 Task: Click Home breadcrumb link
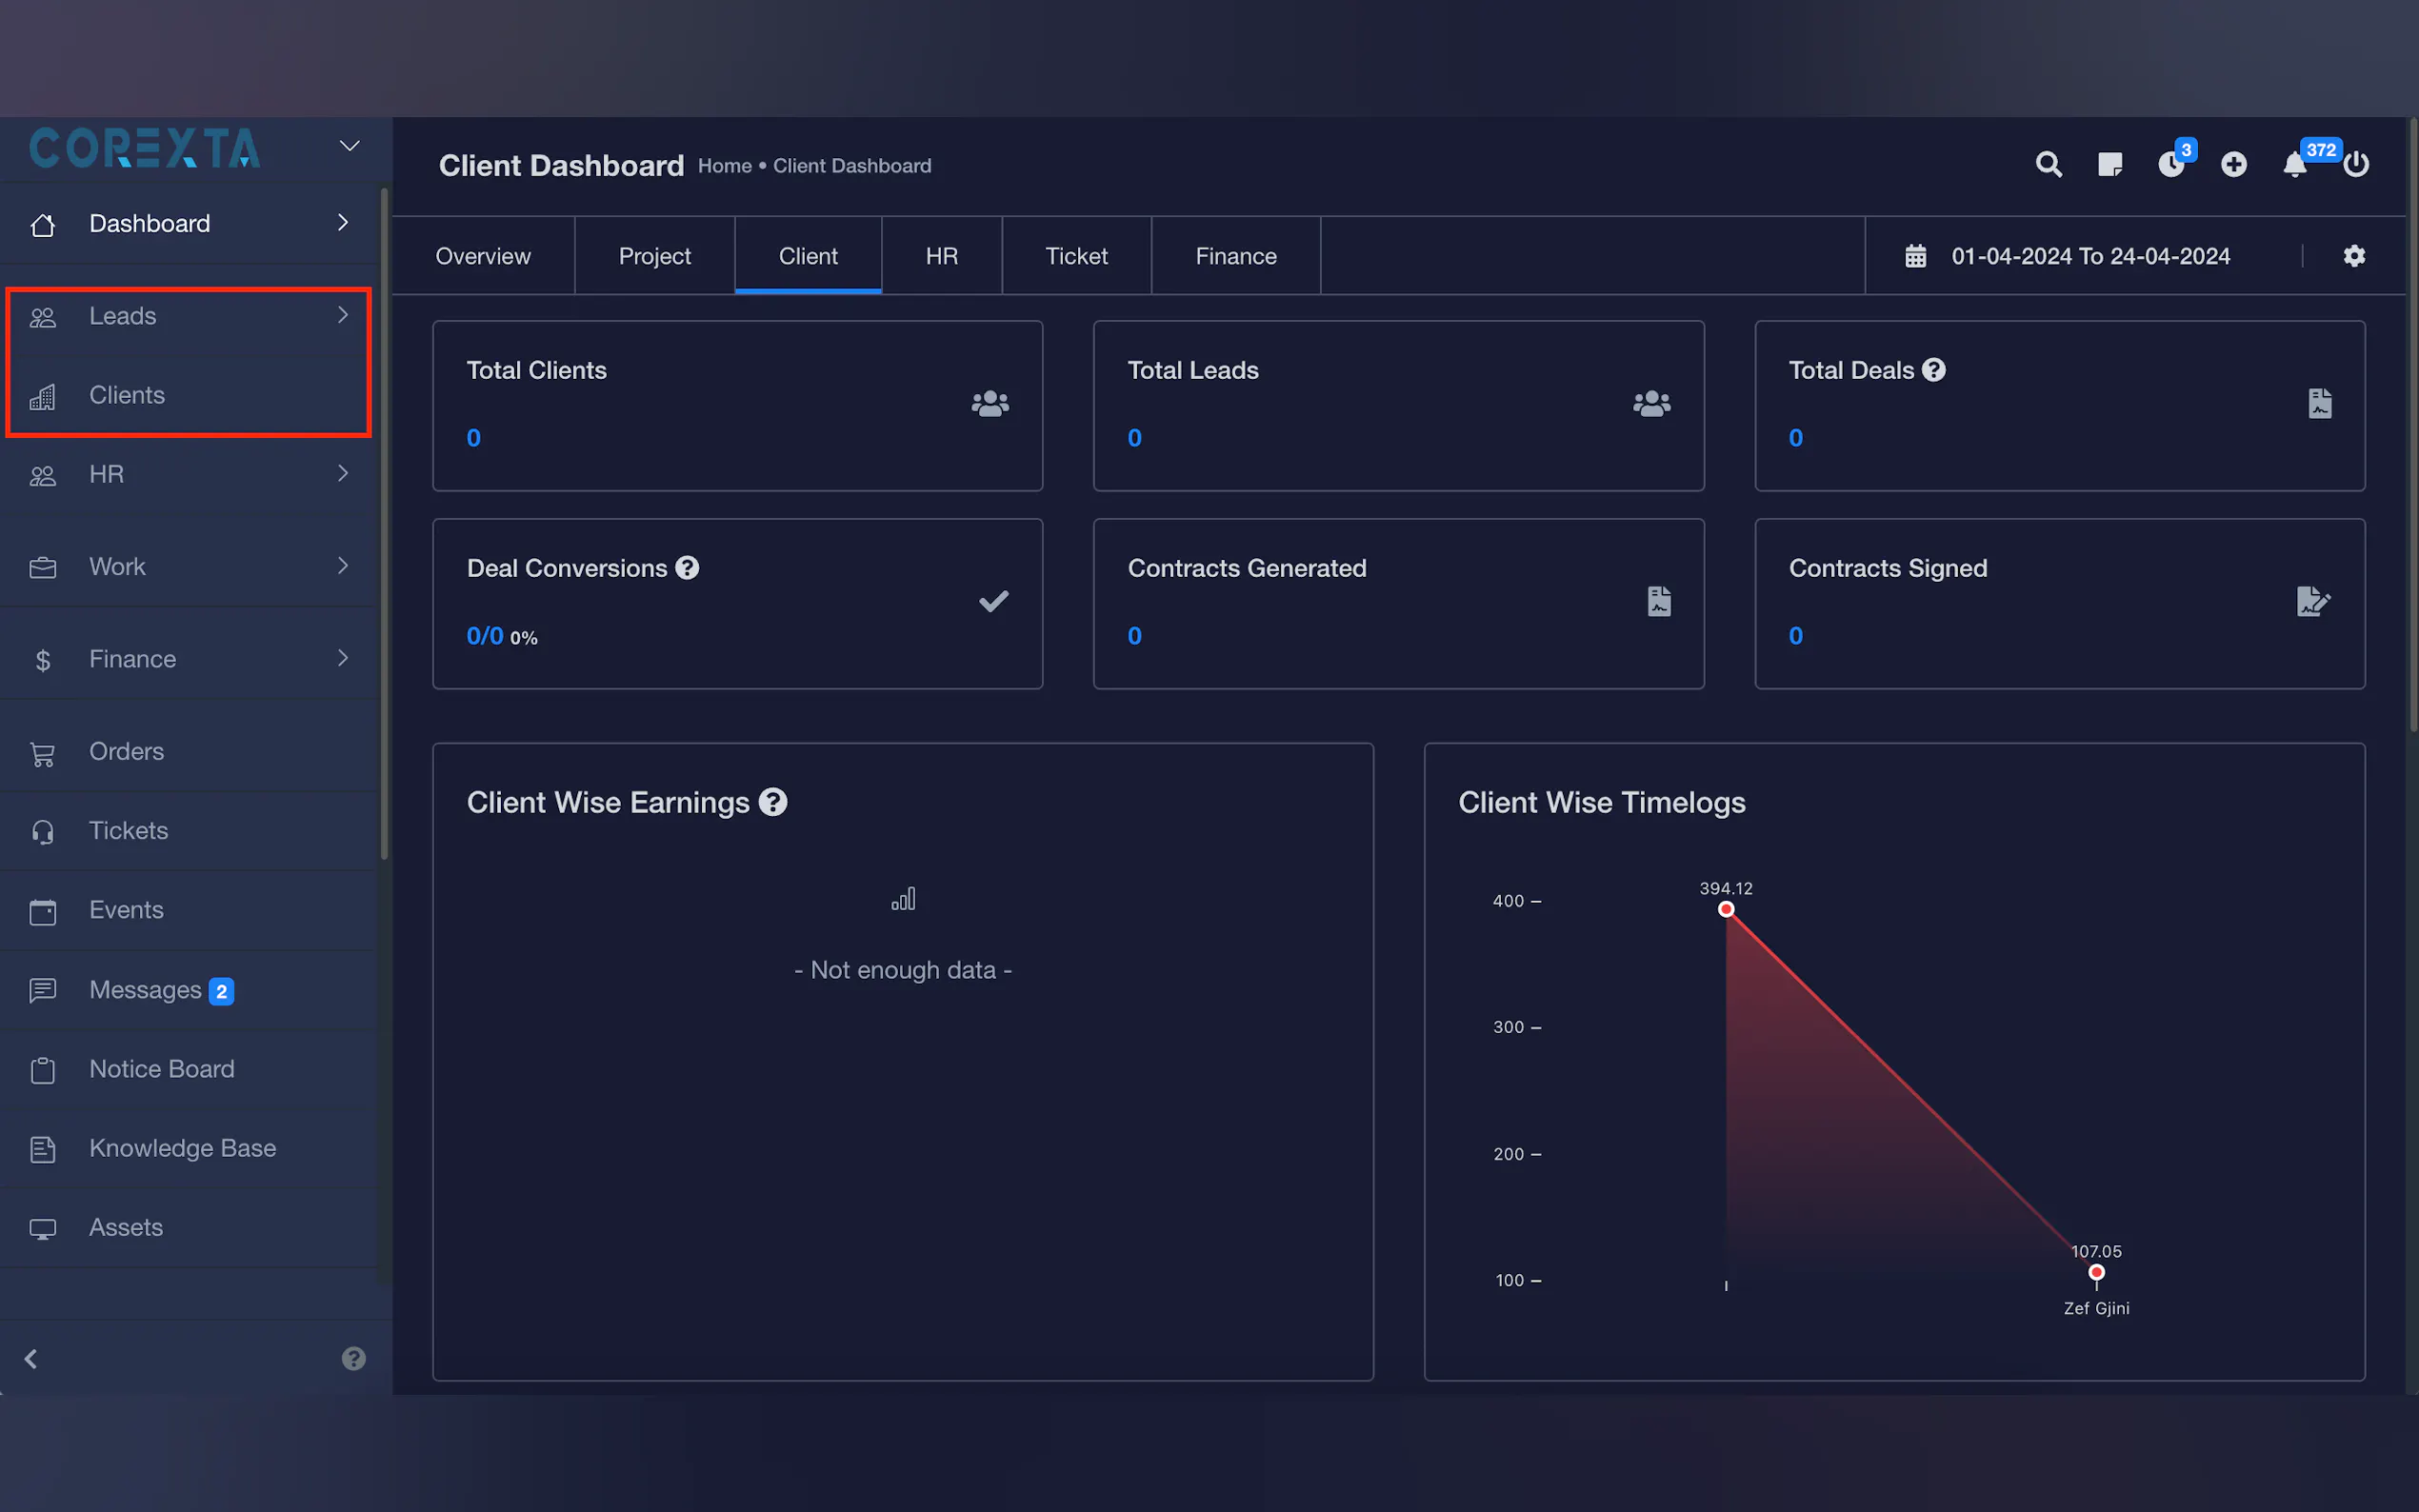[x=724, y=166]
